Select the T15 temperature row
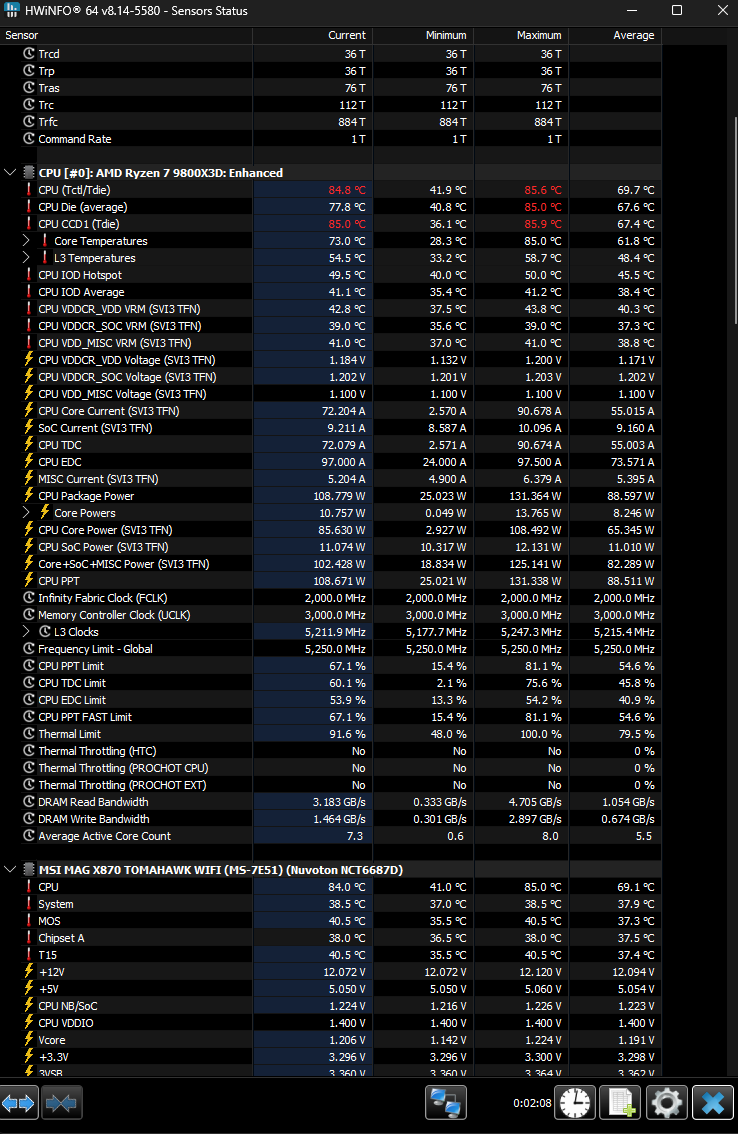Image resolution: width=738 pixels, height=1134 pixels. 331,955
